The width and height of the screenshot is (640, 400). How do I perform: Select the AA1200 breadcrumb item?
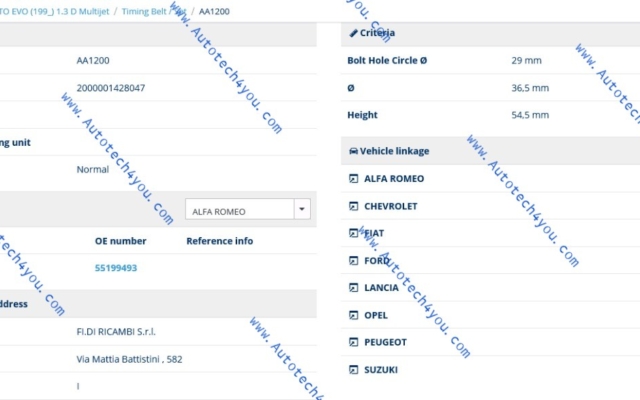pyautogui.click(x=213, y=10)
